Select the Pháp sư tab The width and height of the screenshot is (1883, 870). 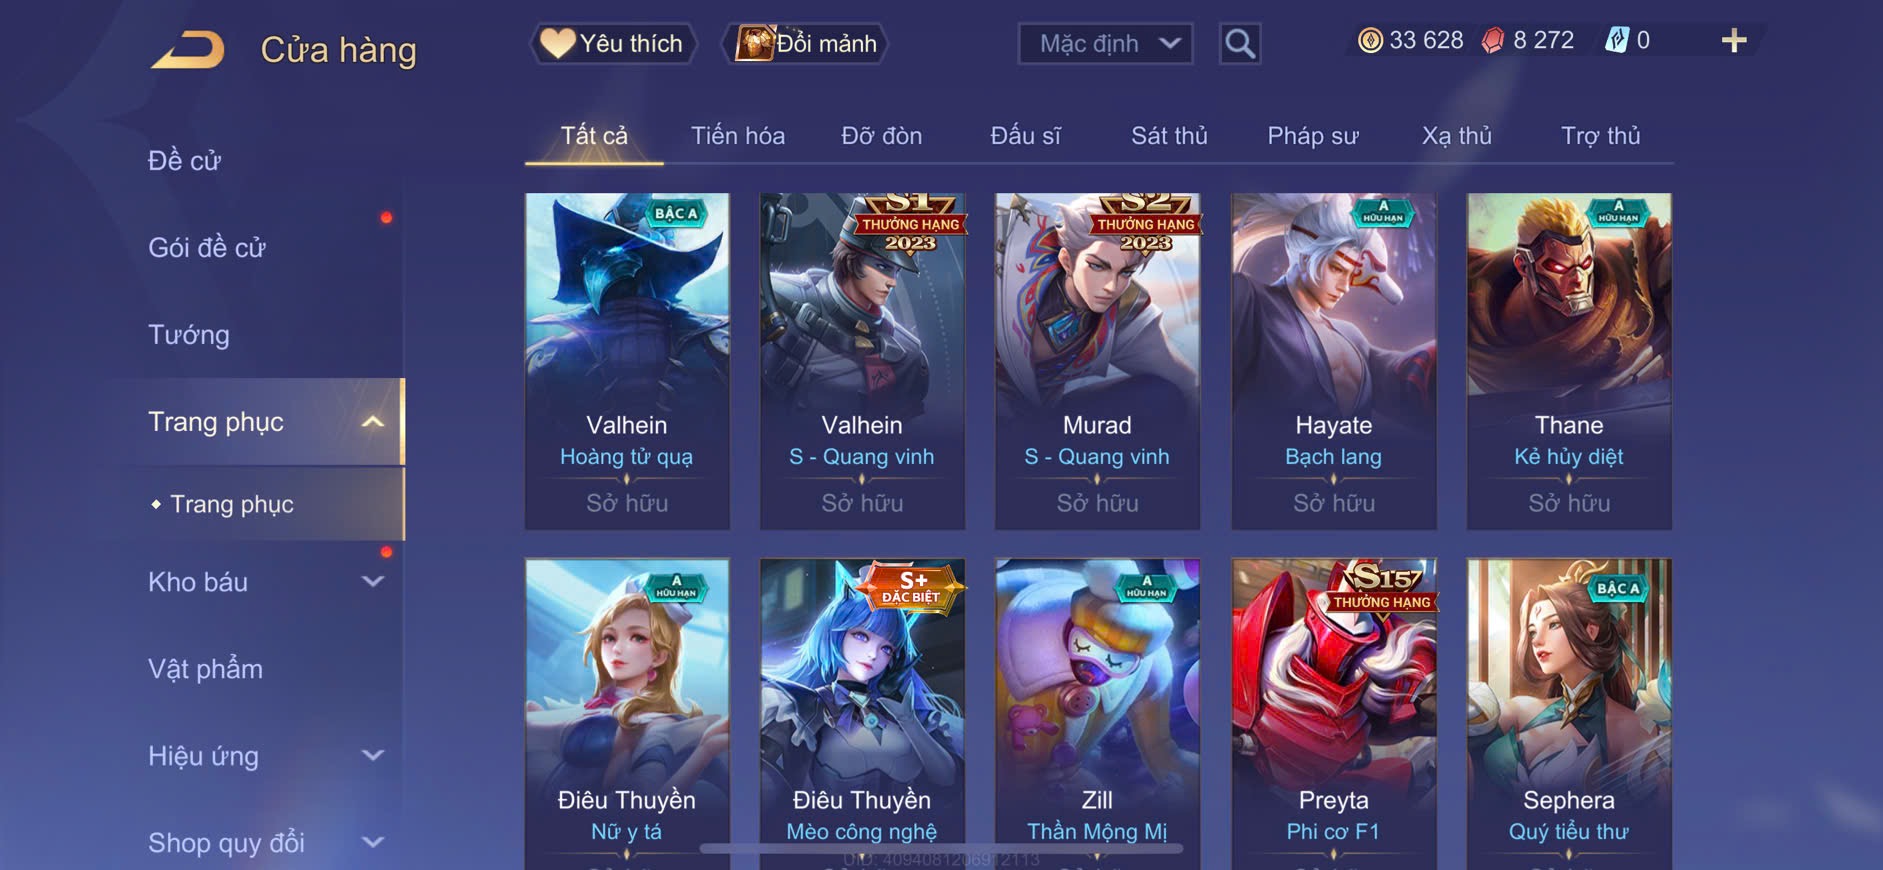[x=1313, y=136]
